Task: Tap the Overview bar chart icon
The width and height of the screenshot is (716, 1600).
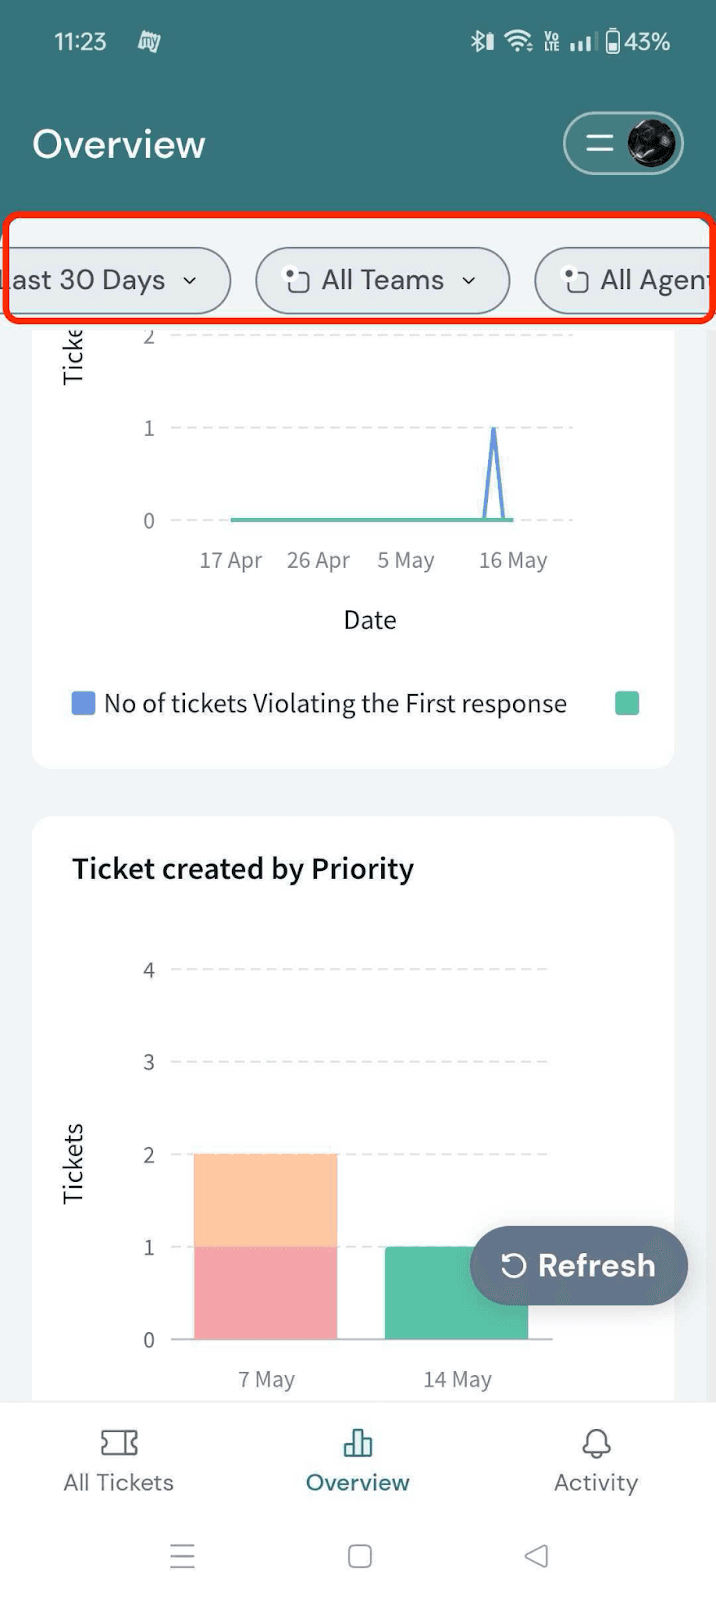Action: [357, 1442]
